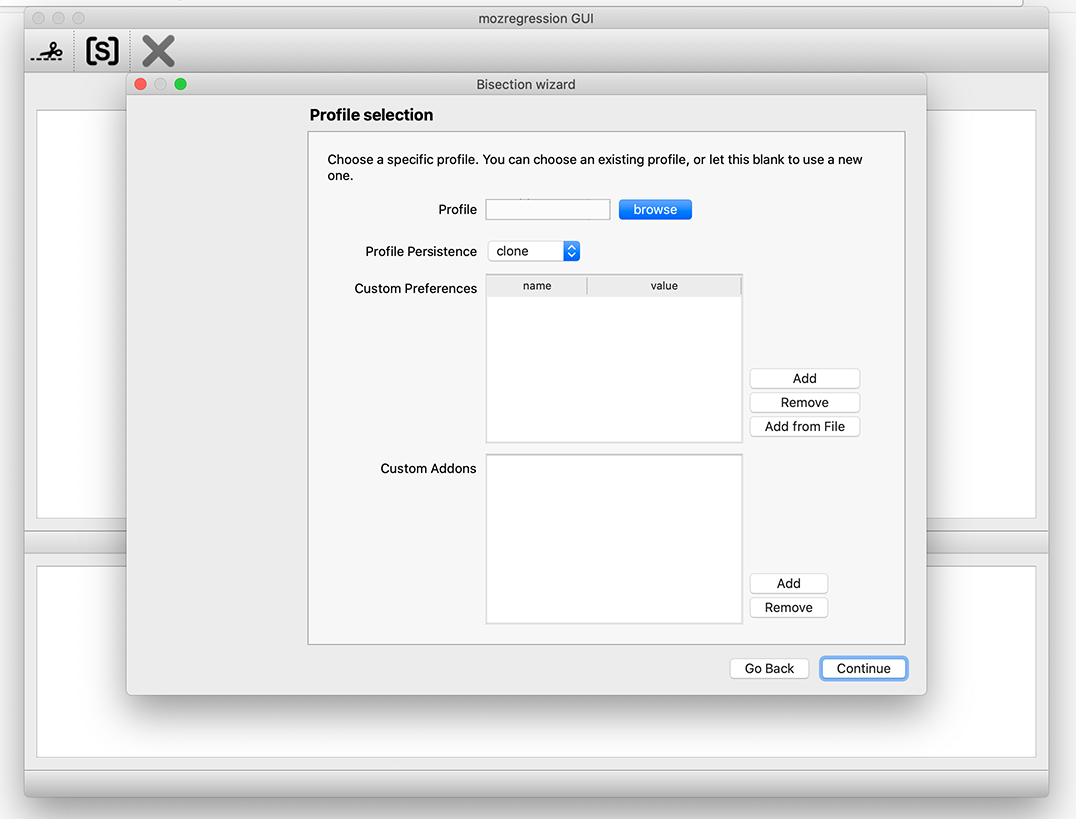Go back to the previous wizard page

(769, 669)
